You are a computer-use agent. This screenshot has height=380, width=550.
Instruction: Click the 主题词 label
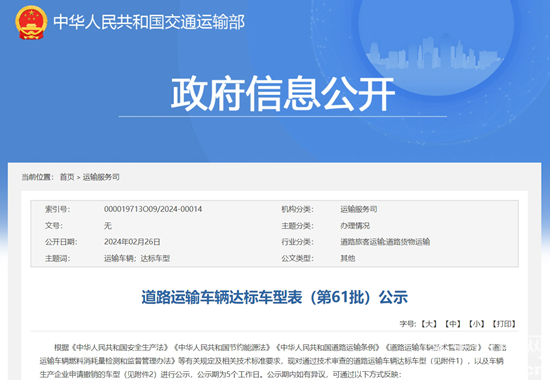[x=58, y=259]
